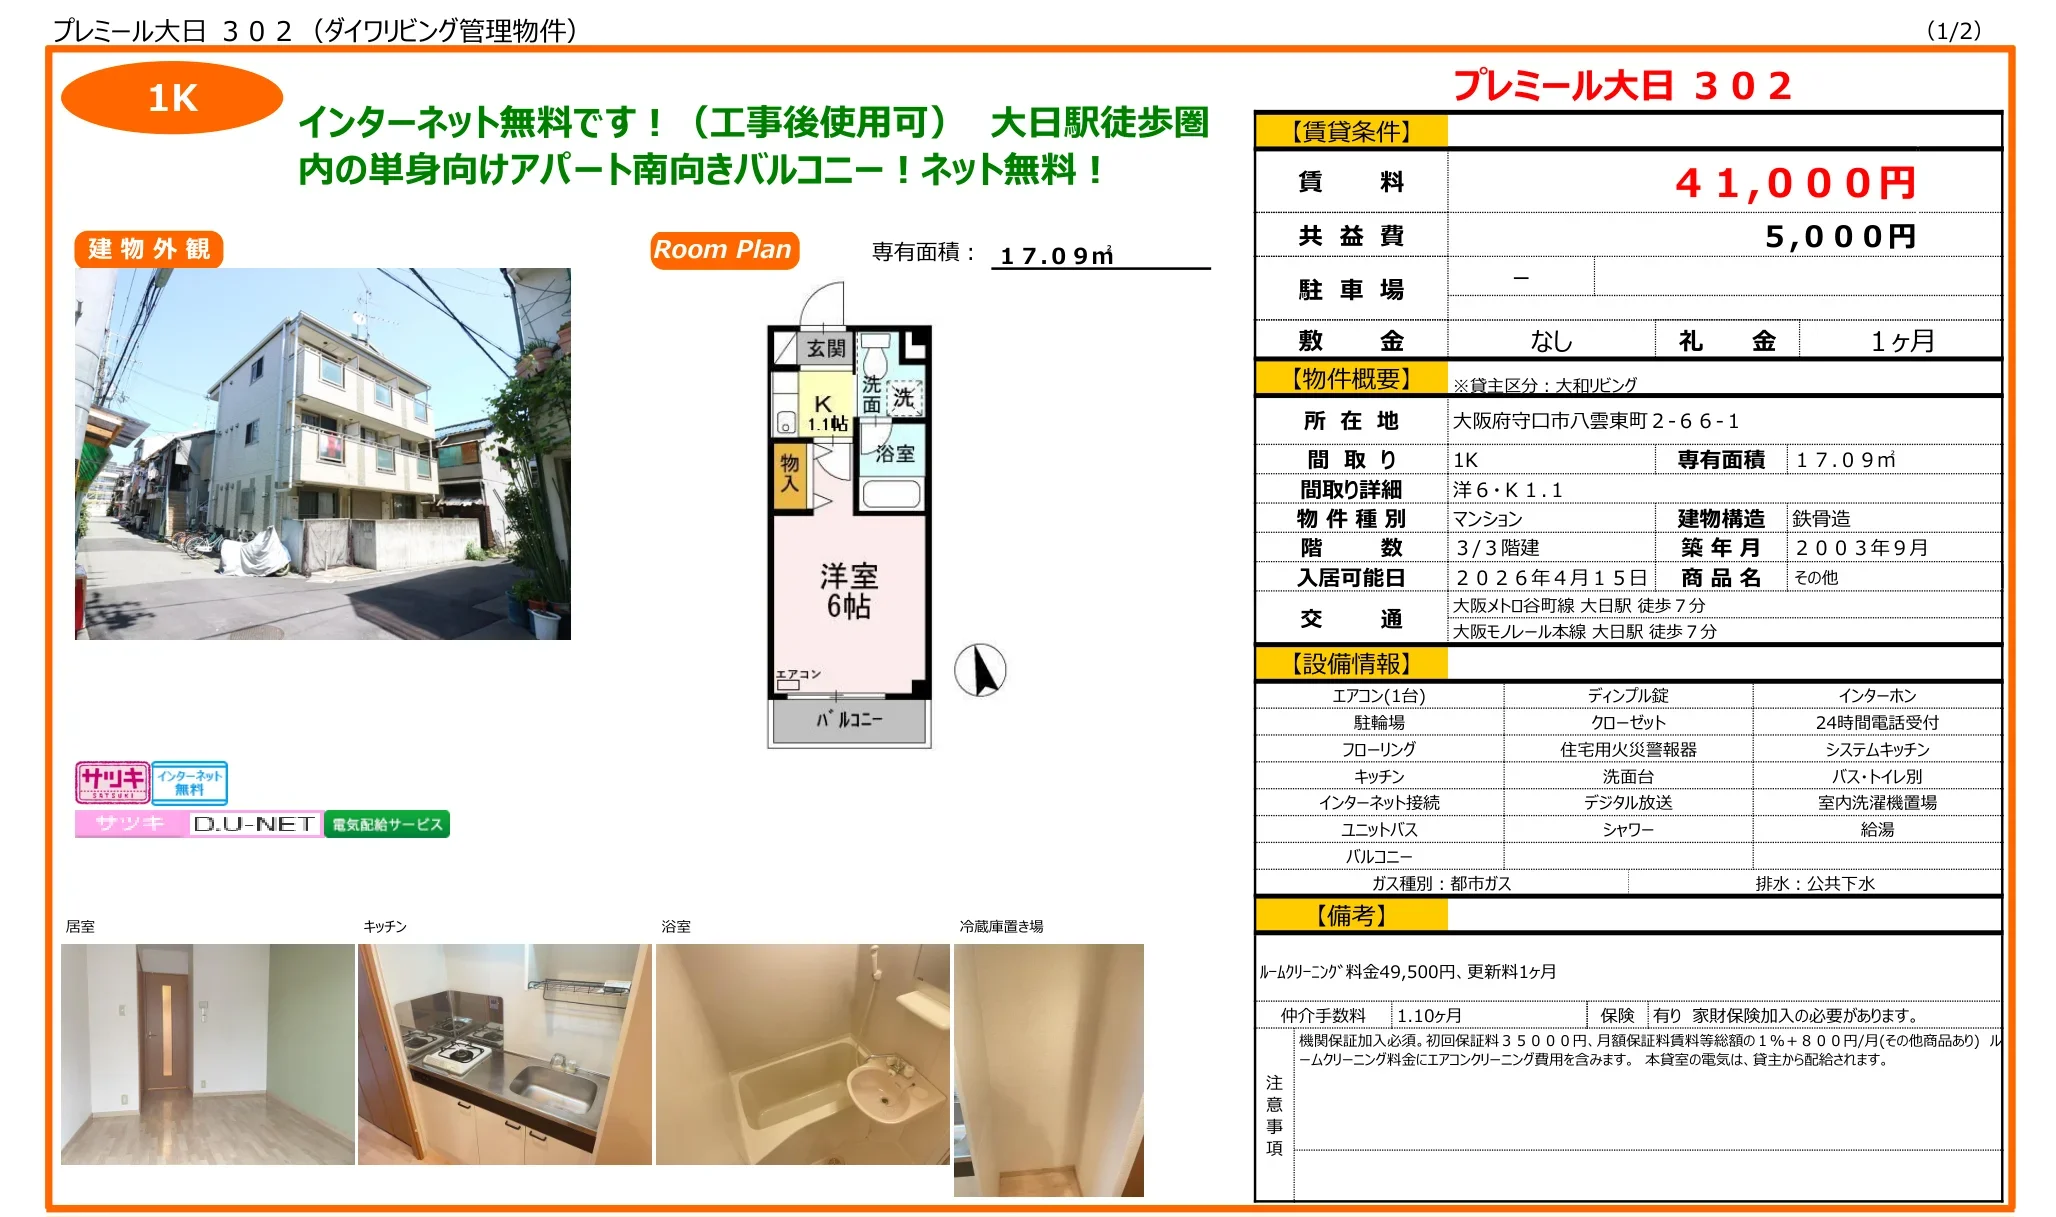Image resolution: width=2056 pixels, height=1217 pixels.
Task: Click the 賃貸条件 section header
Action: (x=1351, y=131)
